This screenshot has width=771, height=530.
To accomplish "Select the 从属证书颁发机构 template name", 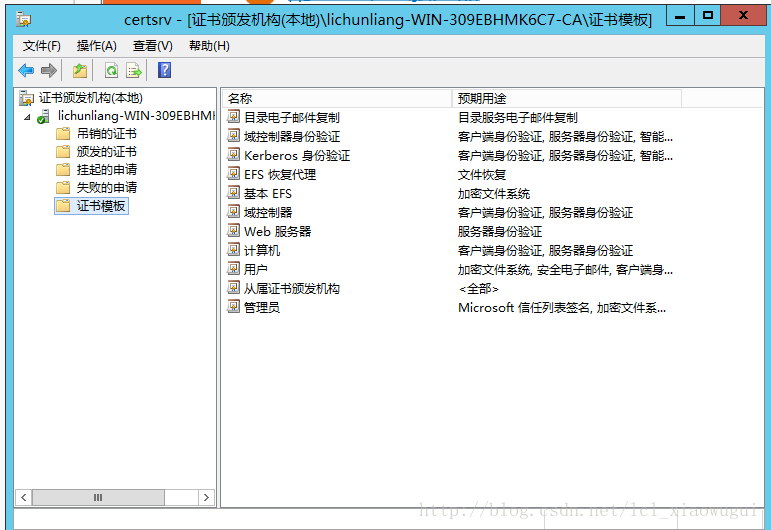I will (x=292, y=289).
